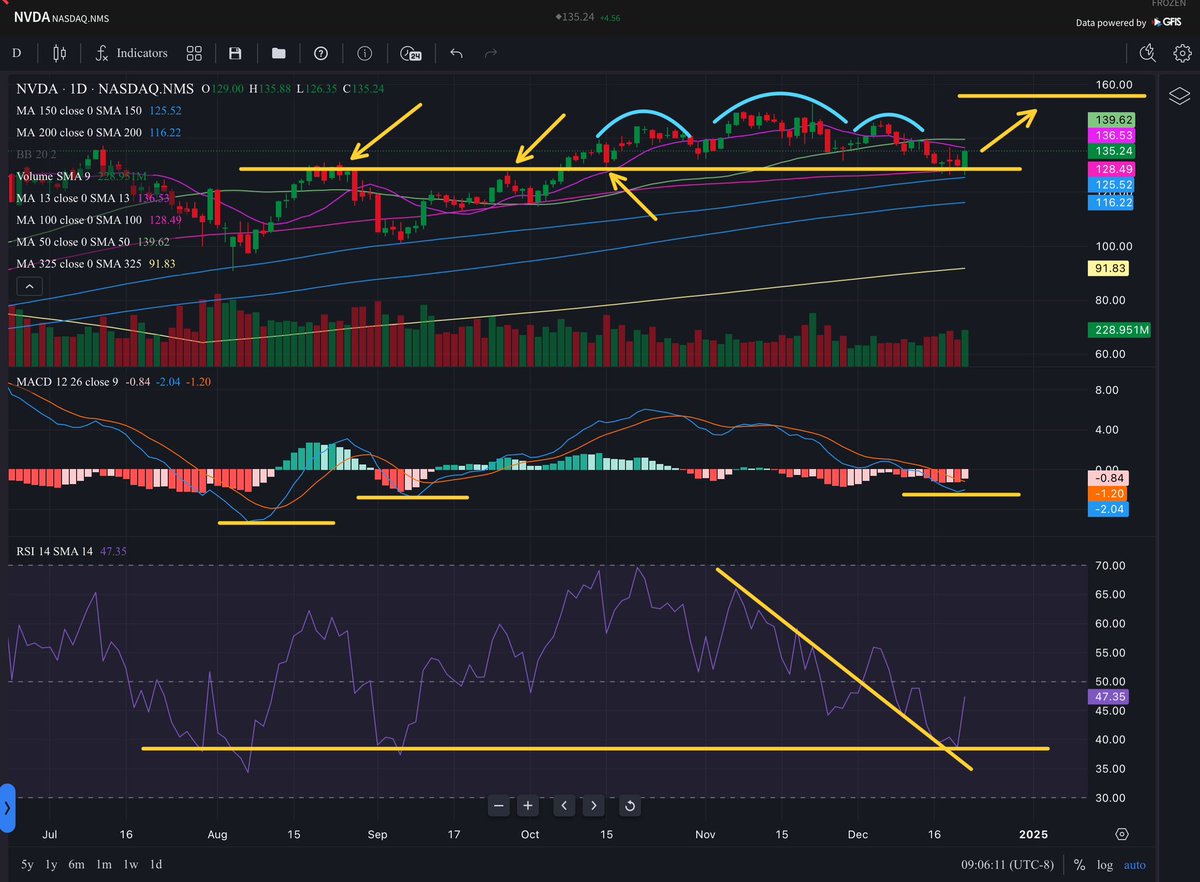Select the 1y date range
The image size is (1200, 882).
53,864
